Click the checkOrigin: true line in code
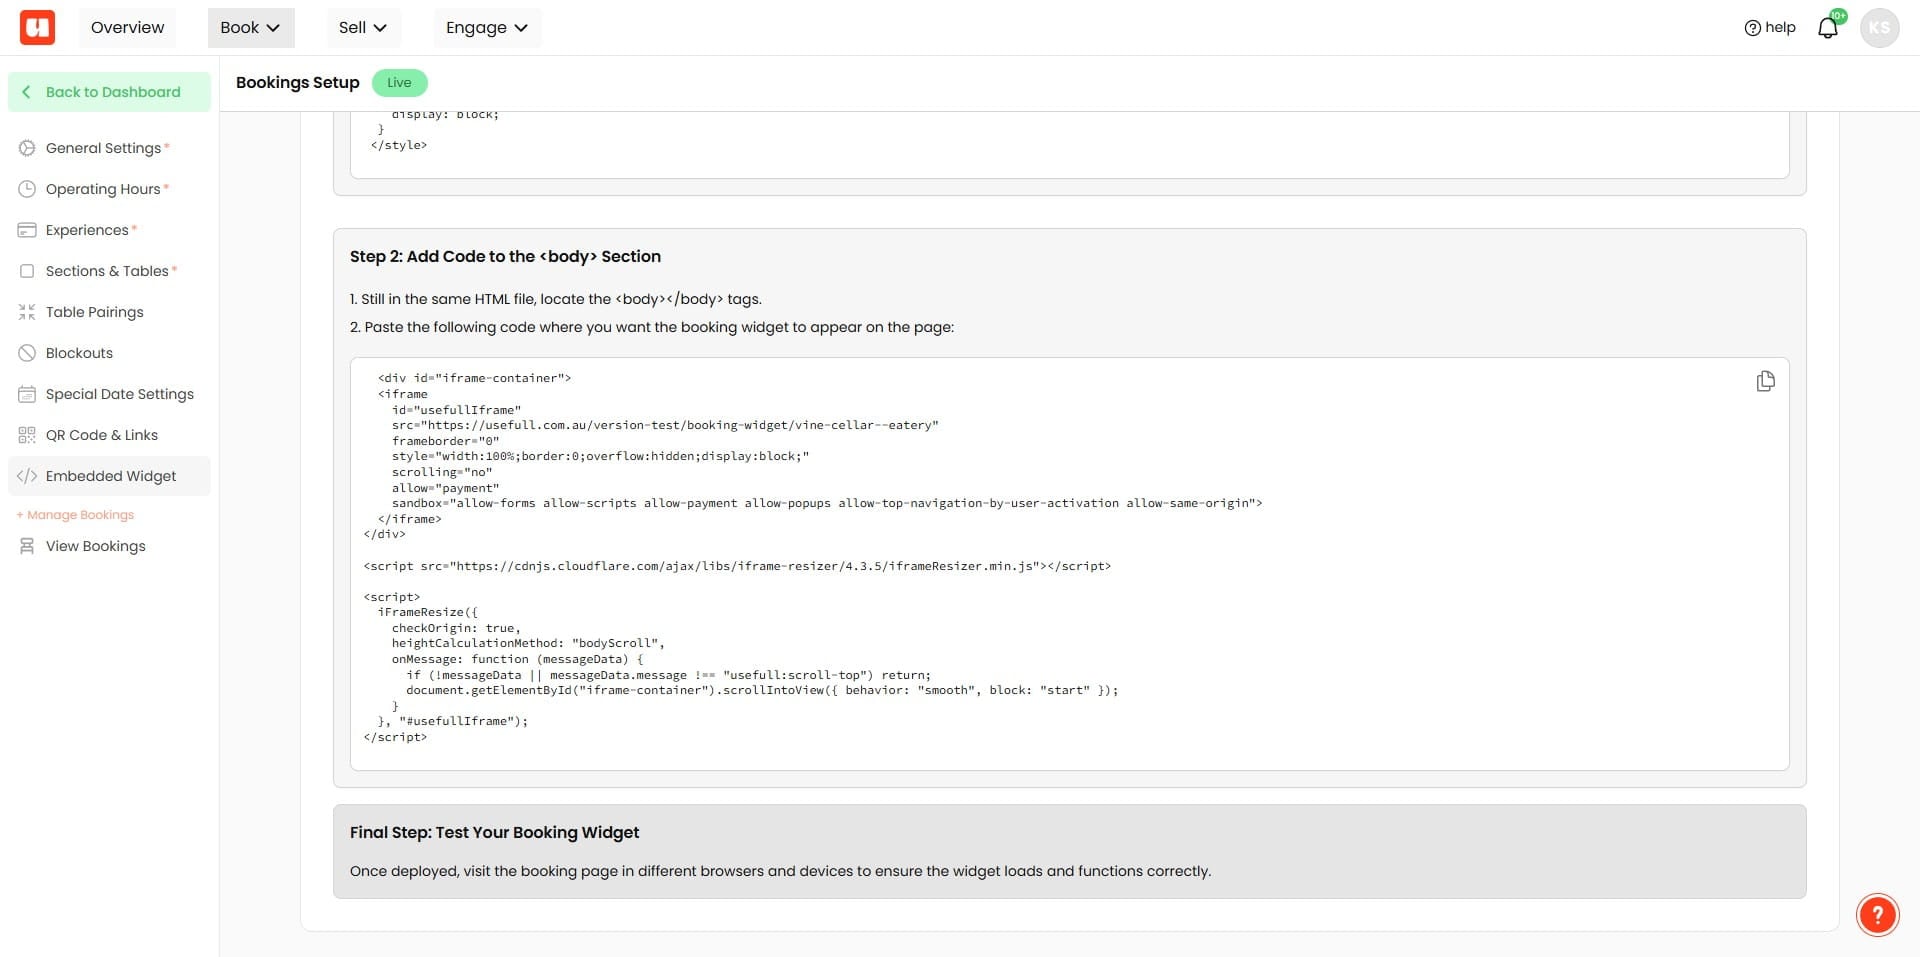This screenshot has width=1920, height=957. (456, 628)
